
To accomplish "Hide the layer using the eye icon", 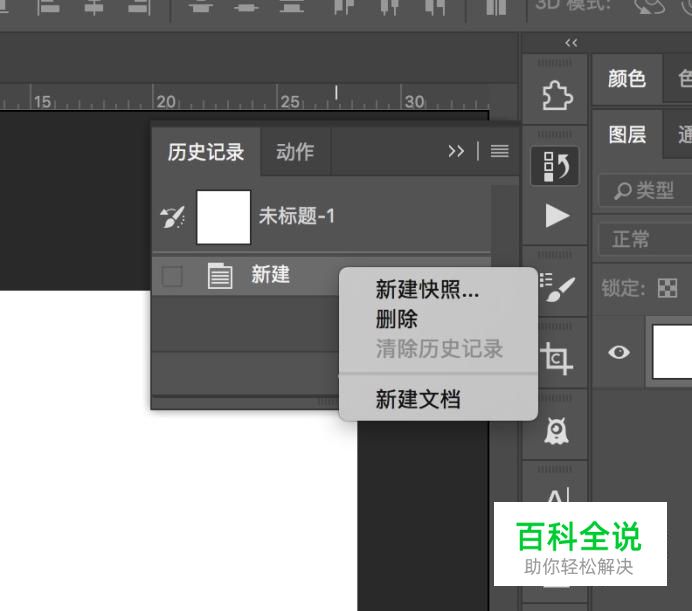I will tap(619, 352).
